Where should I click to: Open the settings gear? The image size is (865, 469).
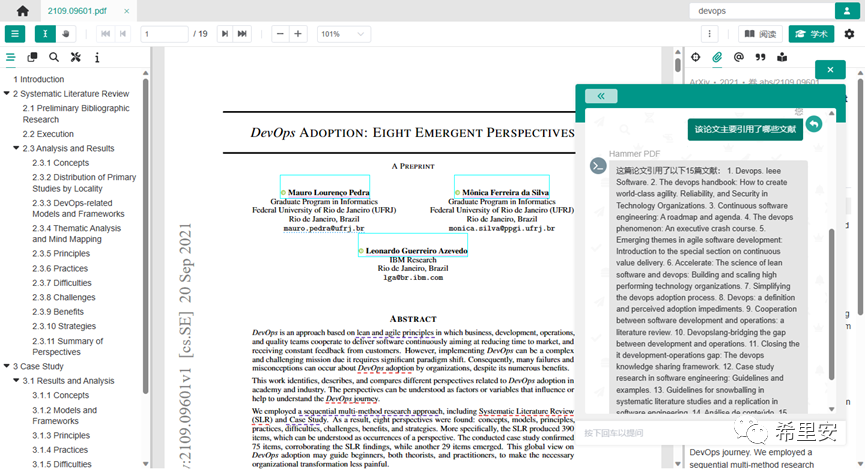pyautogui.click(x=850, y=34)
